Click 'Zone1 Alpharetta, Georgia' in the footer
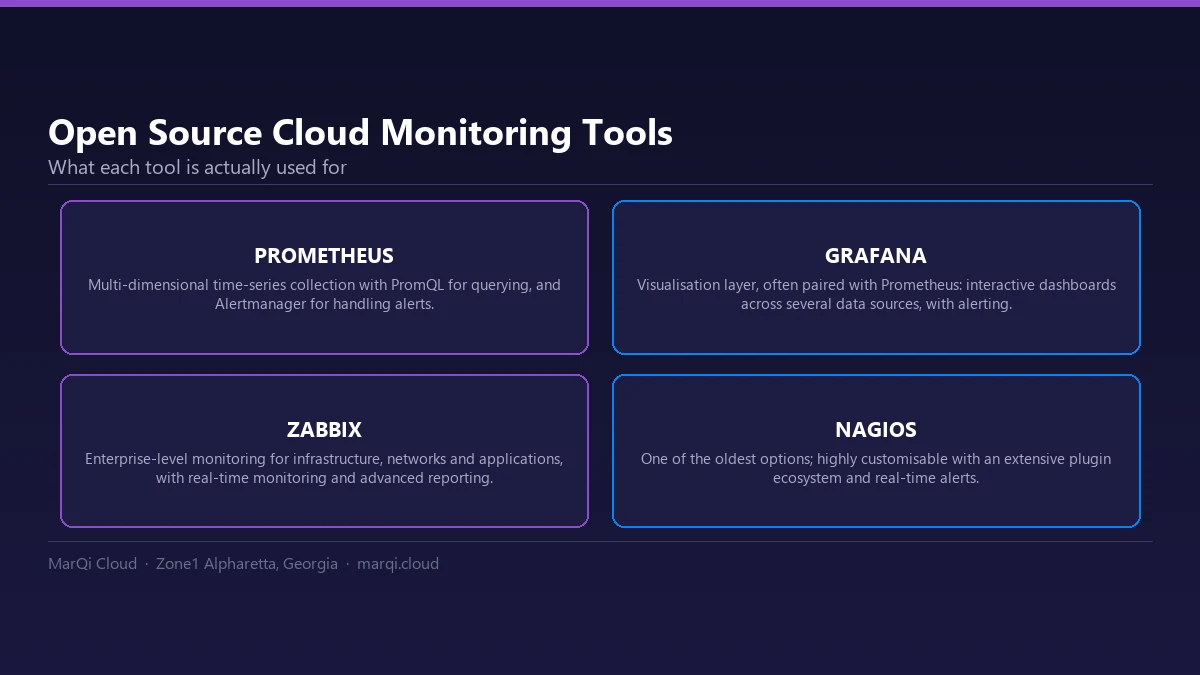Image resolution: width=1200 pixels, height=675 pixels. (247, 564)
